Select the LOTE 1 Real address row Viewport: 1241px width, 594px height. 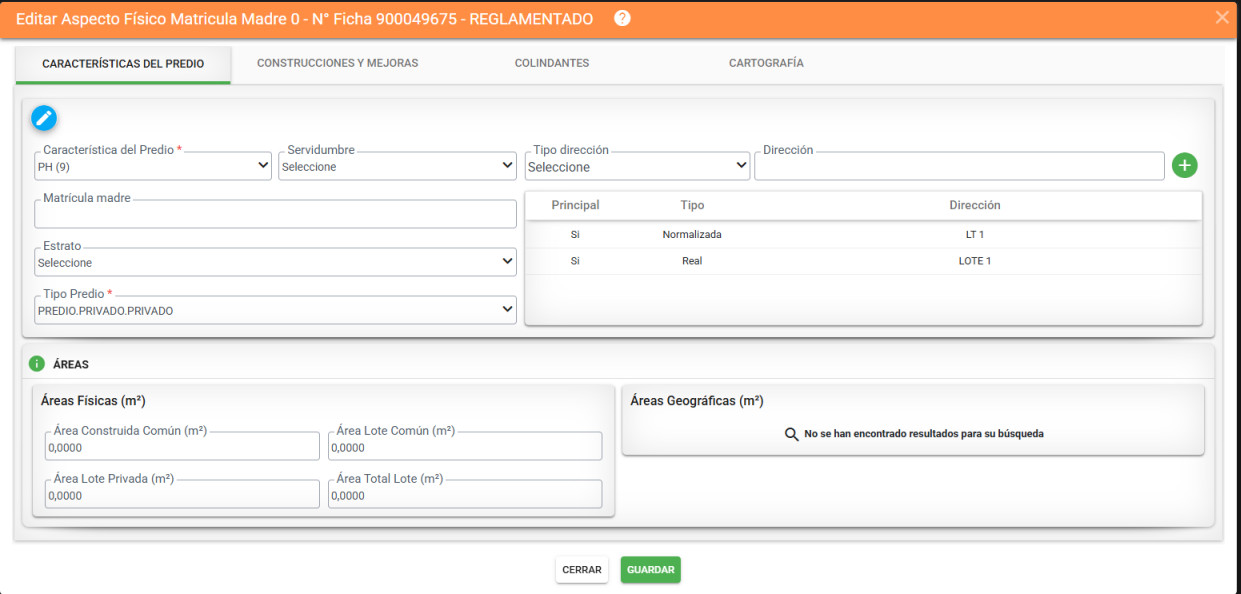pos(863,261)
